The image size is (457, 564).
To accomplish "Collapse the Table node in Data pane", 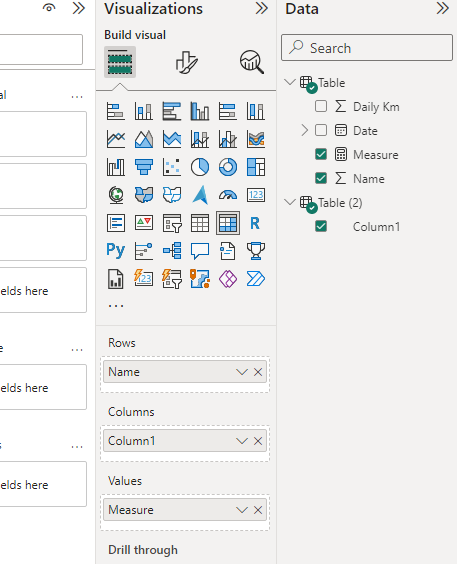I will pos(290,82).
